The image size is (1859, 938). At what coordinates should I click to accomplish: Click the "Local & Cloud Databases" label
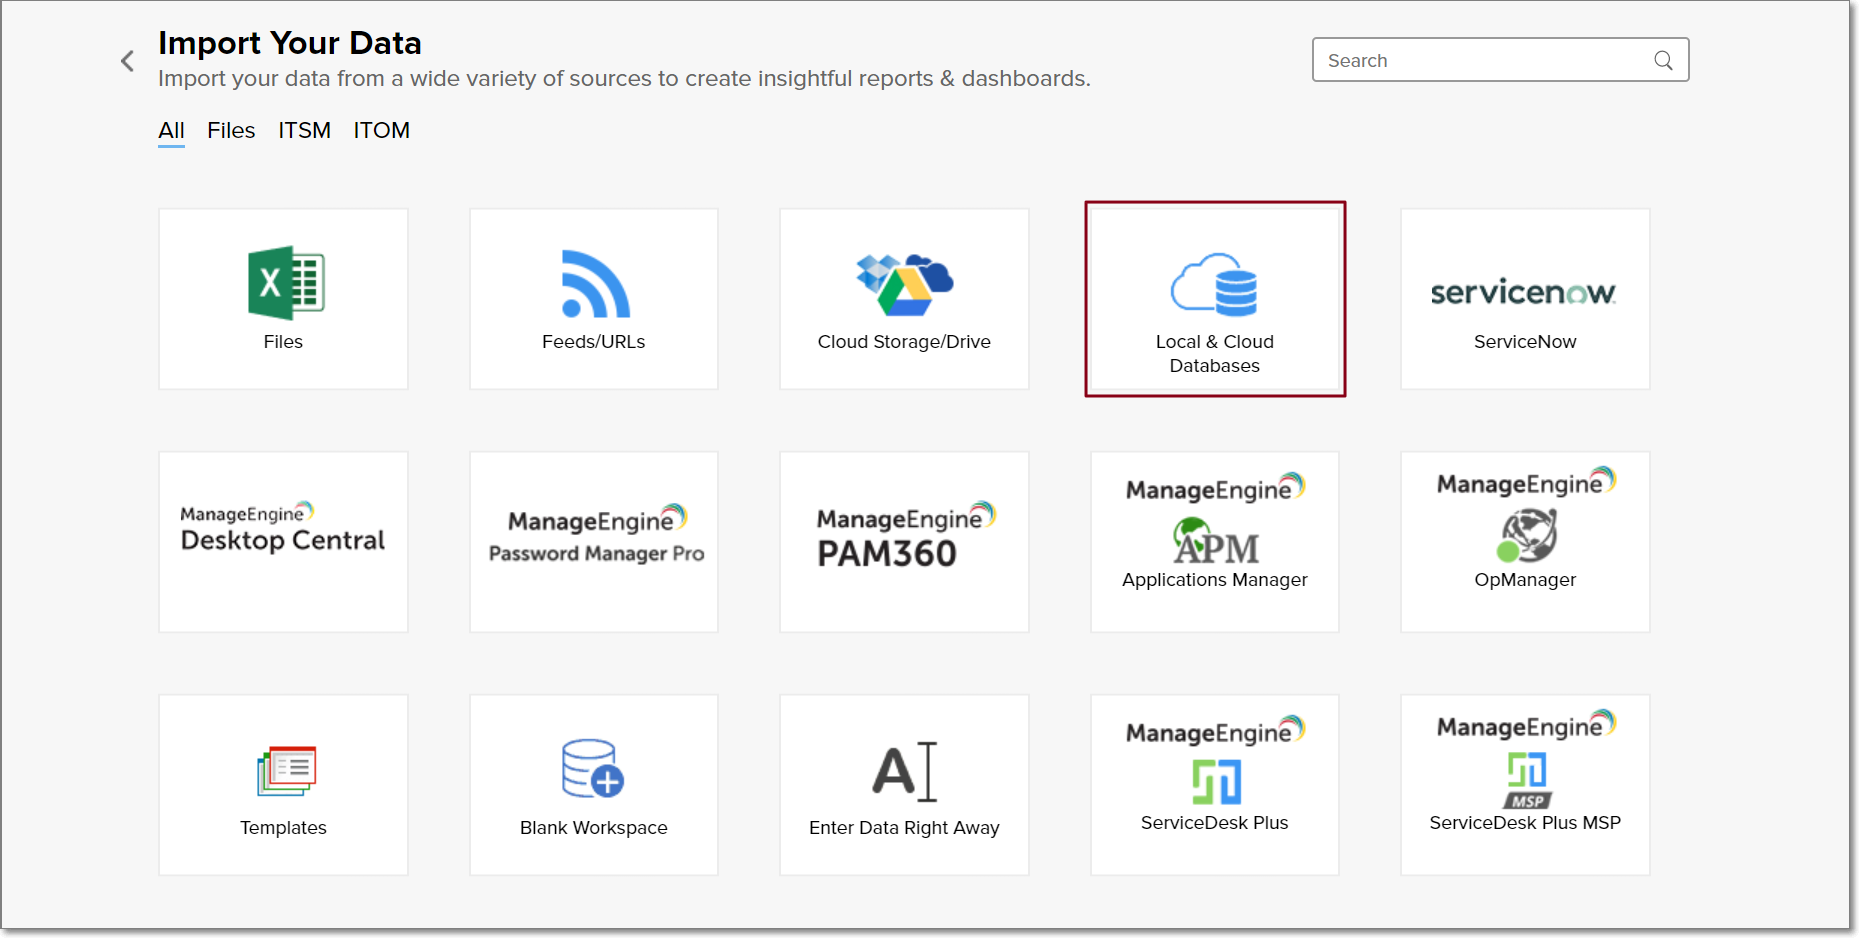1215,354
